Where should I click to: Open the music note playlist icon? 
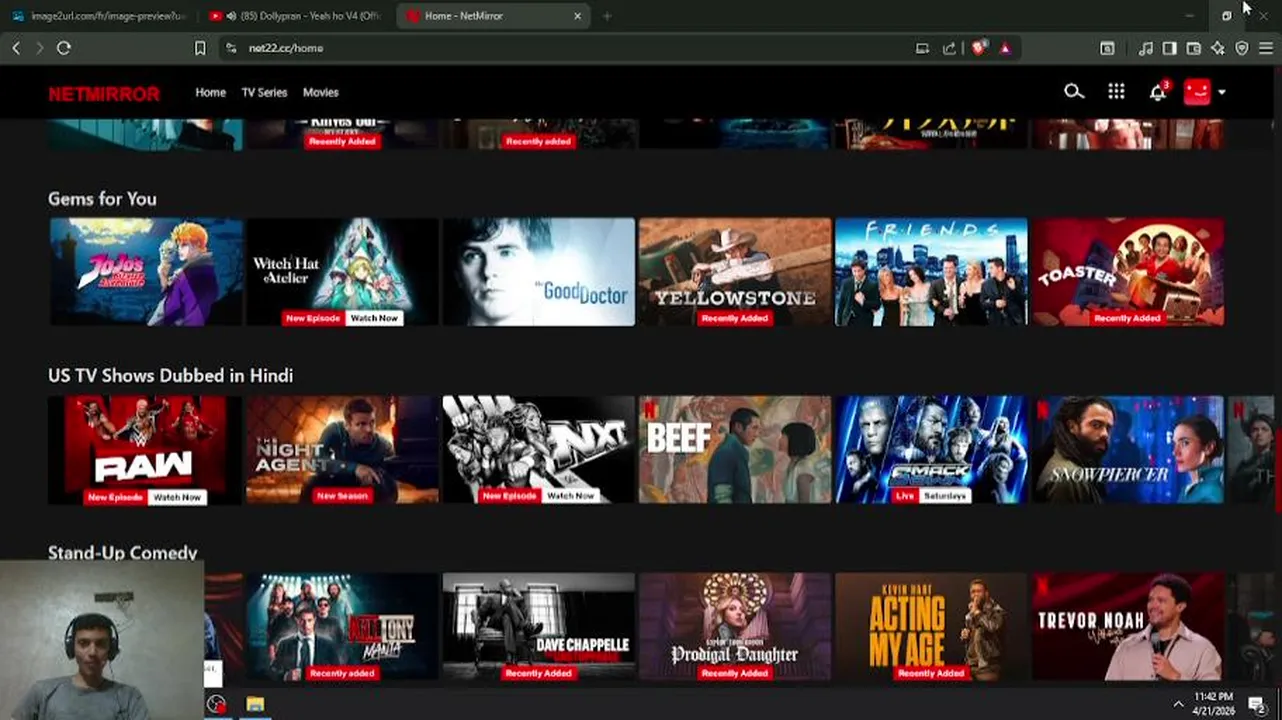click(1146, 48)
